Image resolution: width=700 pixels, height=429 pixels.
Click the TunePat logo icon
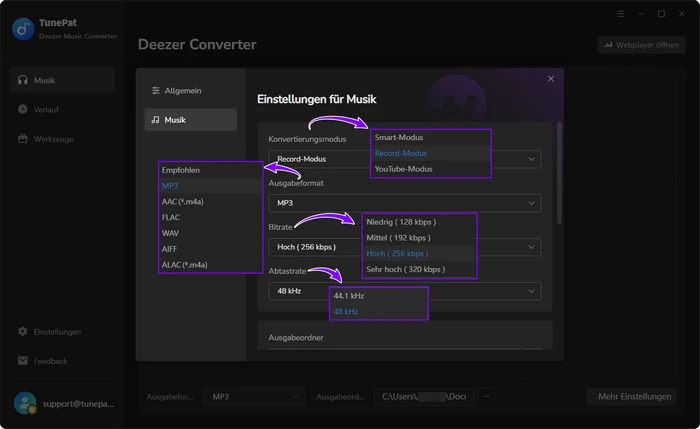pyautogui.click(x=23, y=29)
